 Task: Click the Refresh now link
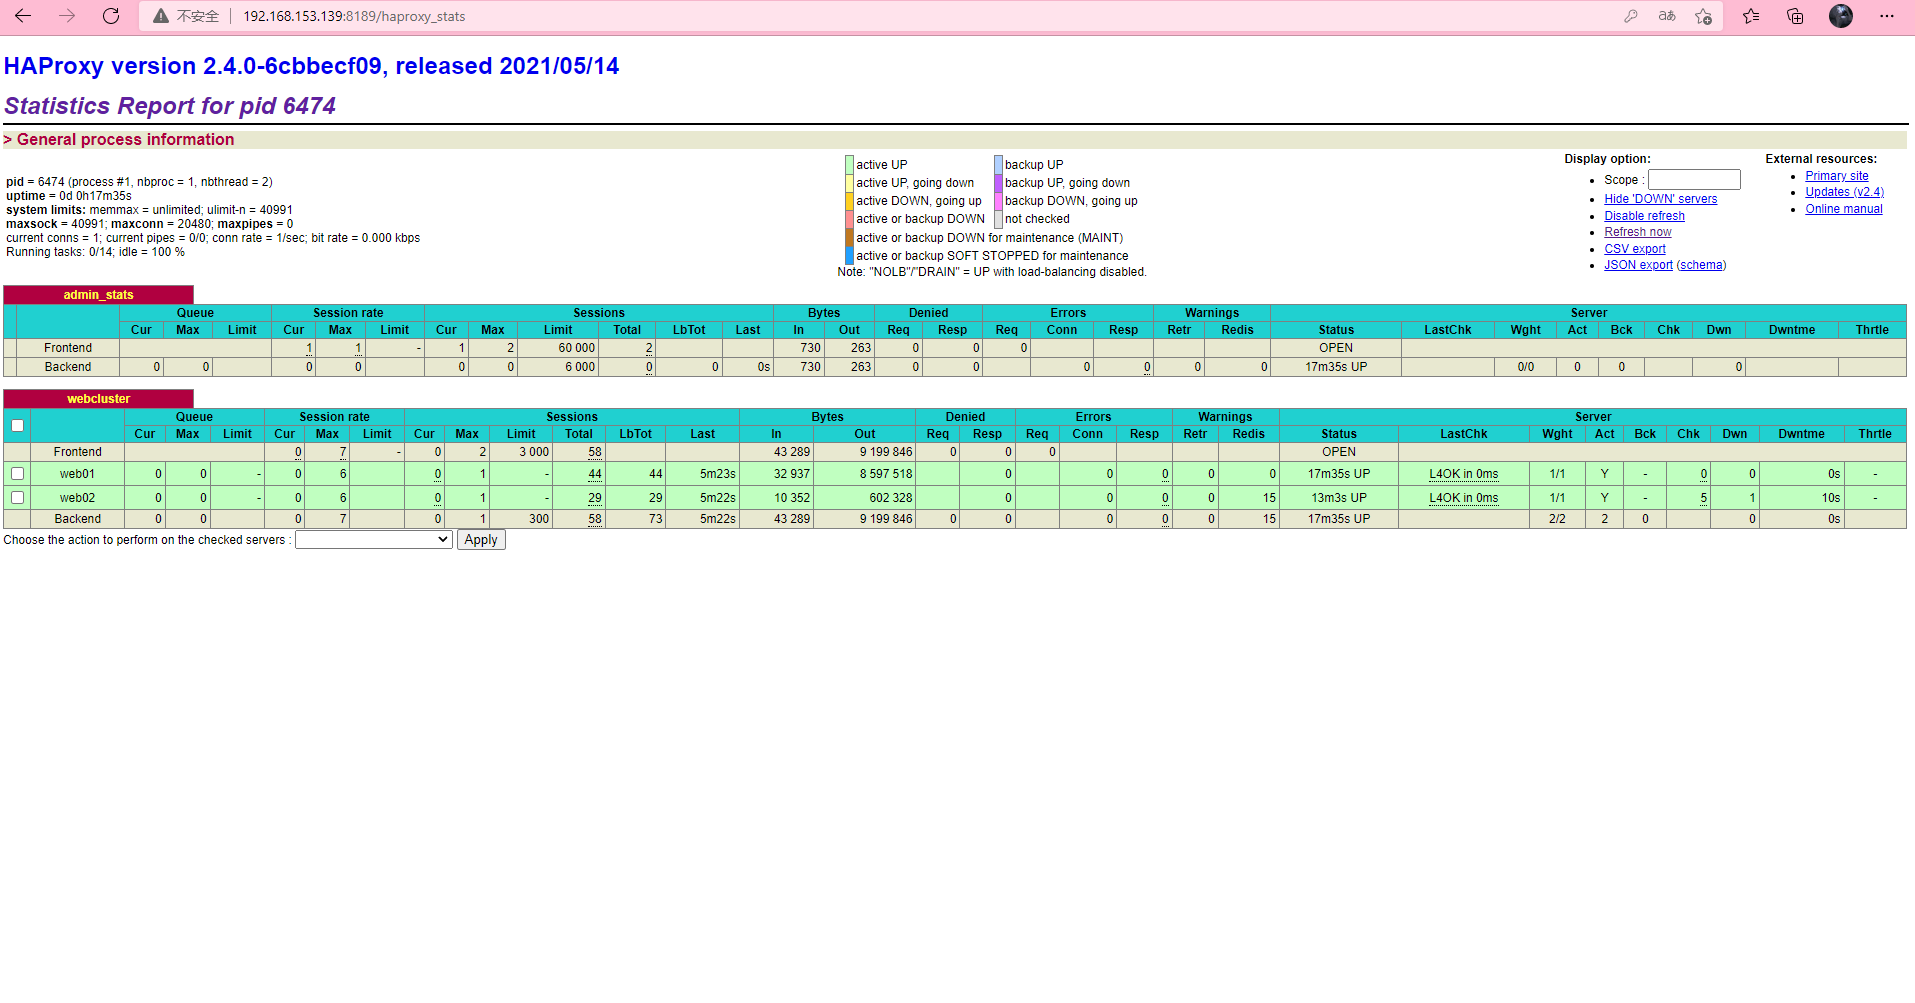(1638, 232)
